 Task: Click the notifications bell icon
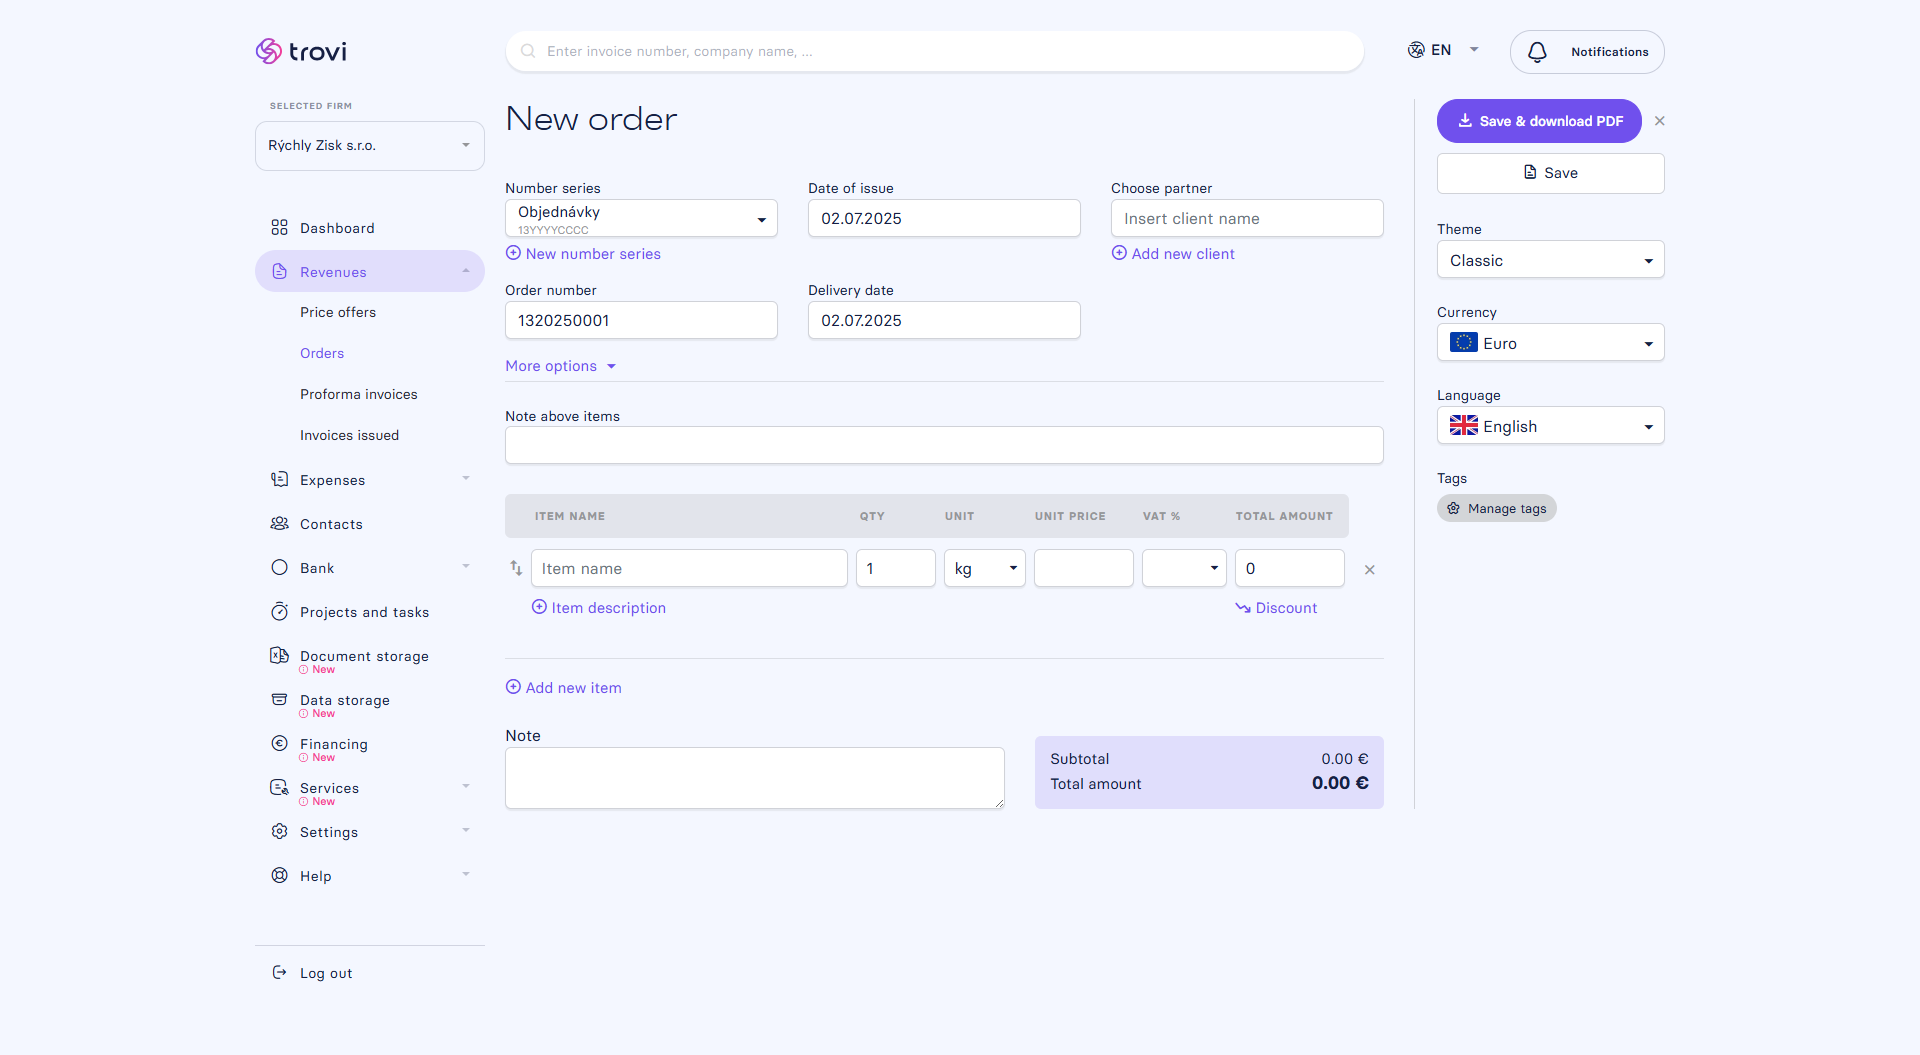pos(1537,52)
